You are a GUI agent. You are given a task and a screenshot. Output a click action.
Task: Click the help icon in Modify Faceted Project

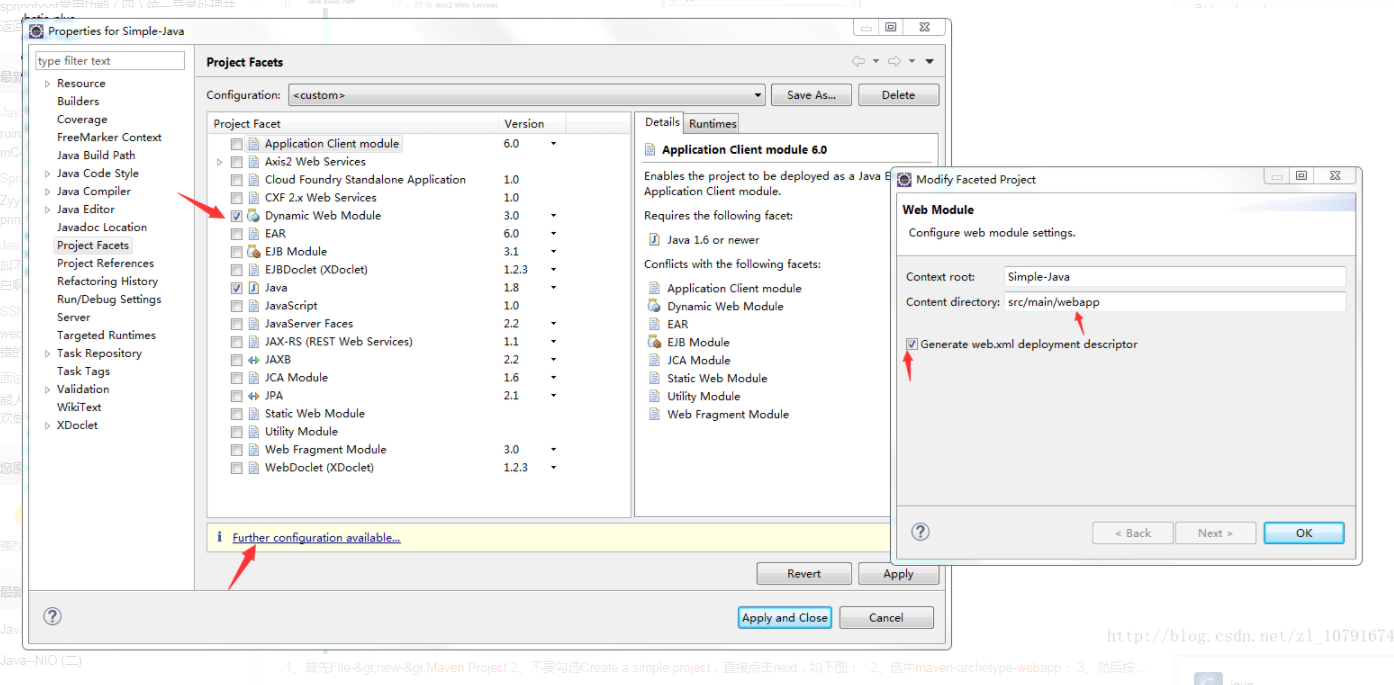[919, 532]
